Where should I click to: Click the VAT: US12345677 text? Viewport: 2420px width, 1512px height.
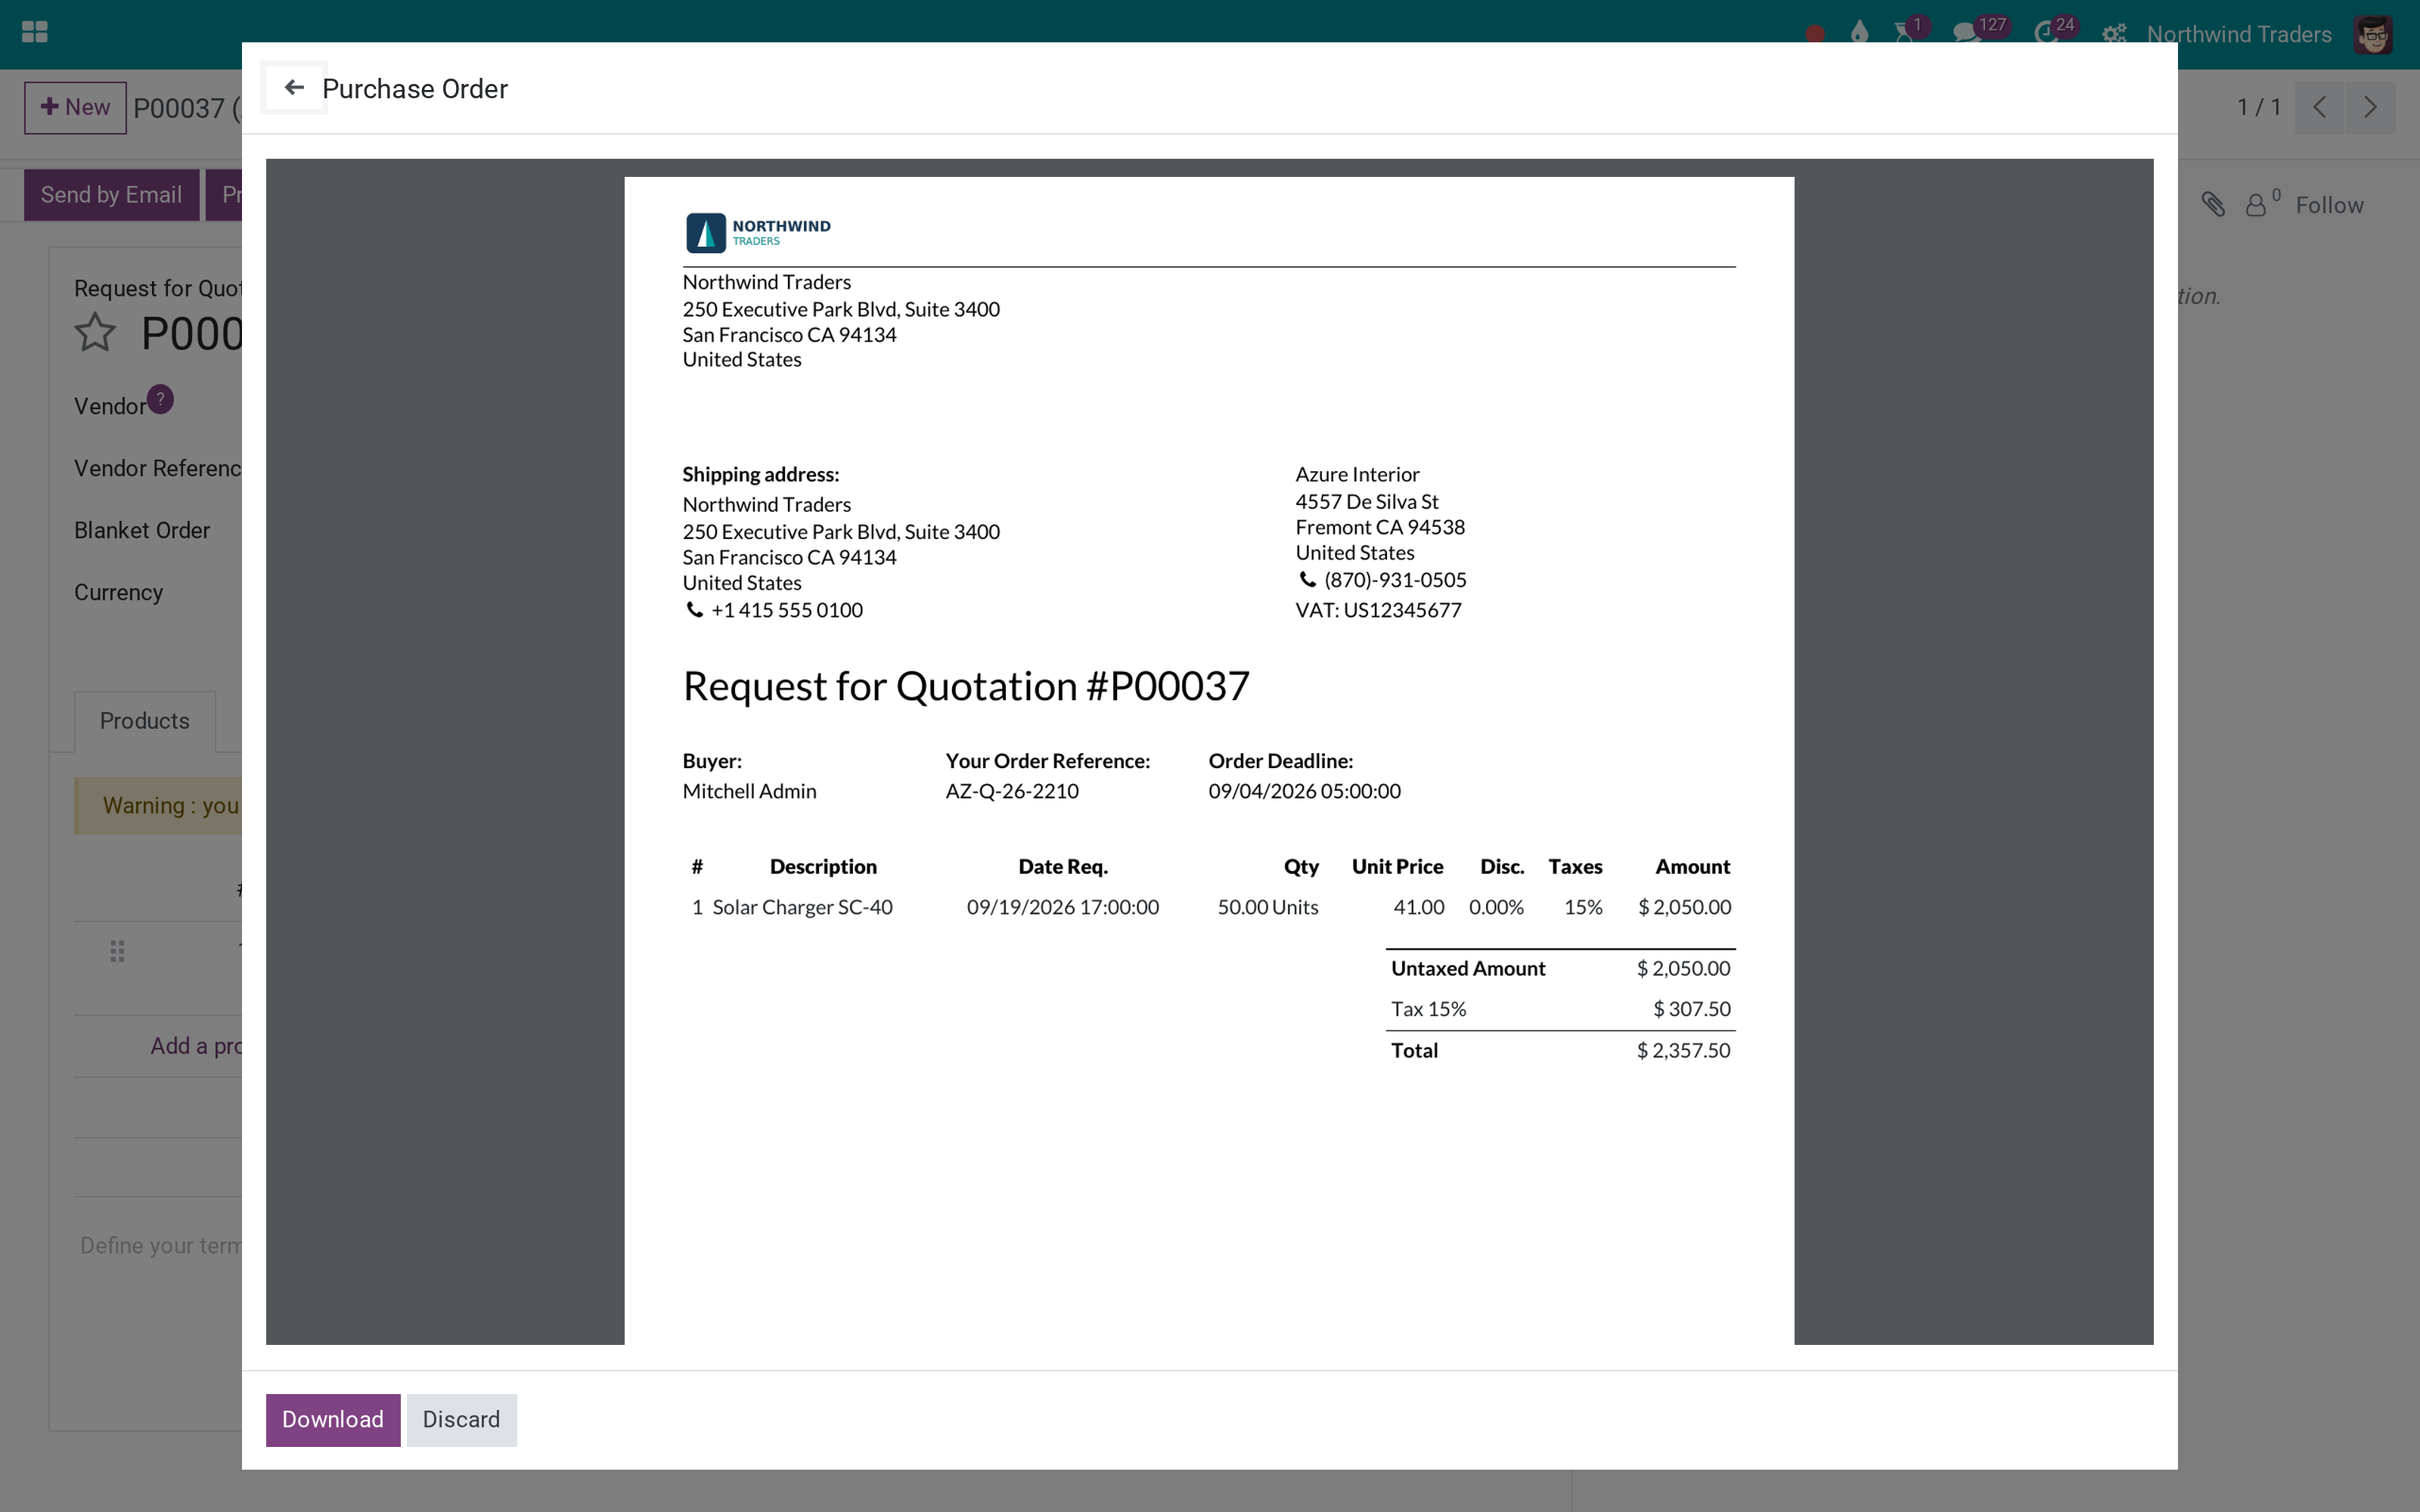1378,610
